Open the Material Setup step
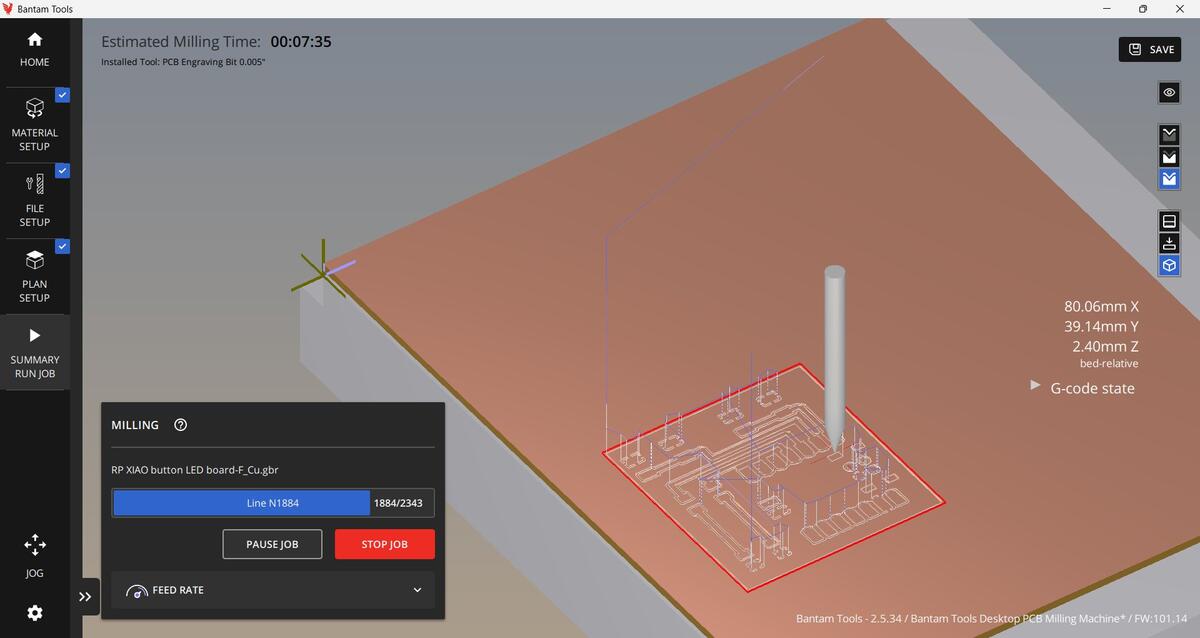The height and width of the screenshot is (638, 1200). coord(34,124)
